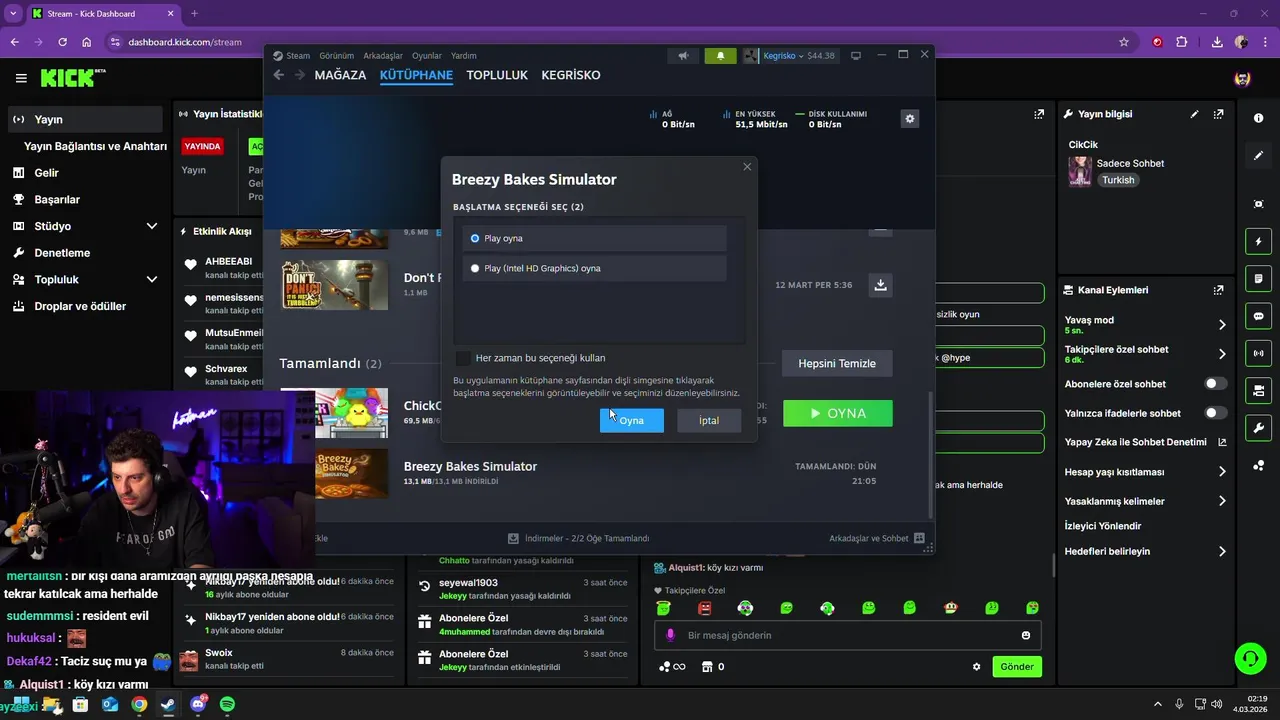Open Steam KÜTÜPHANE tab
1280x720 pixels.
pos(416,75)
